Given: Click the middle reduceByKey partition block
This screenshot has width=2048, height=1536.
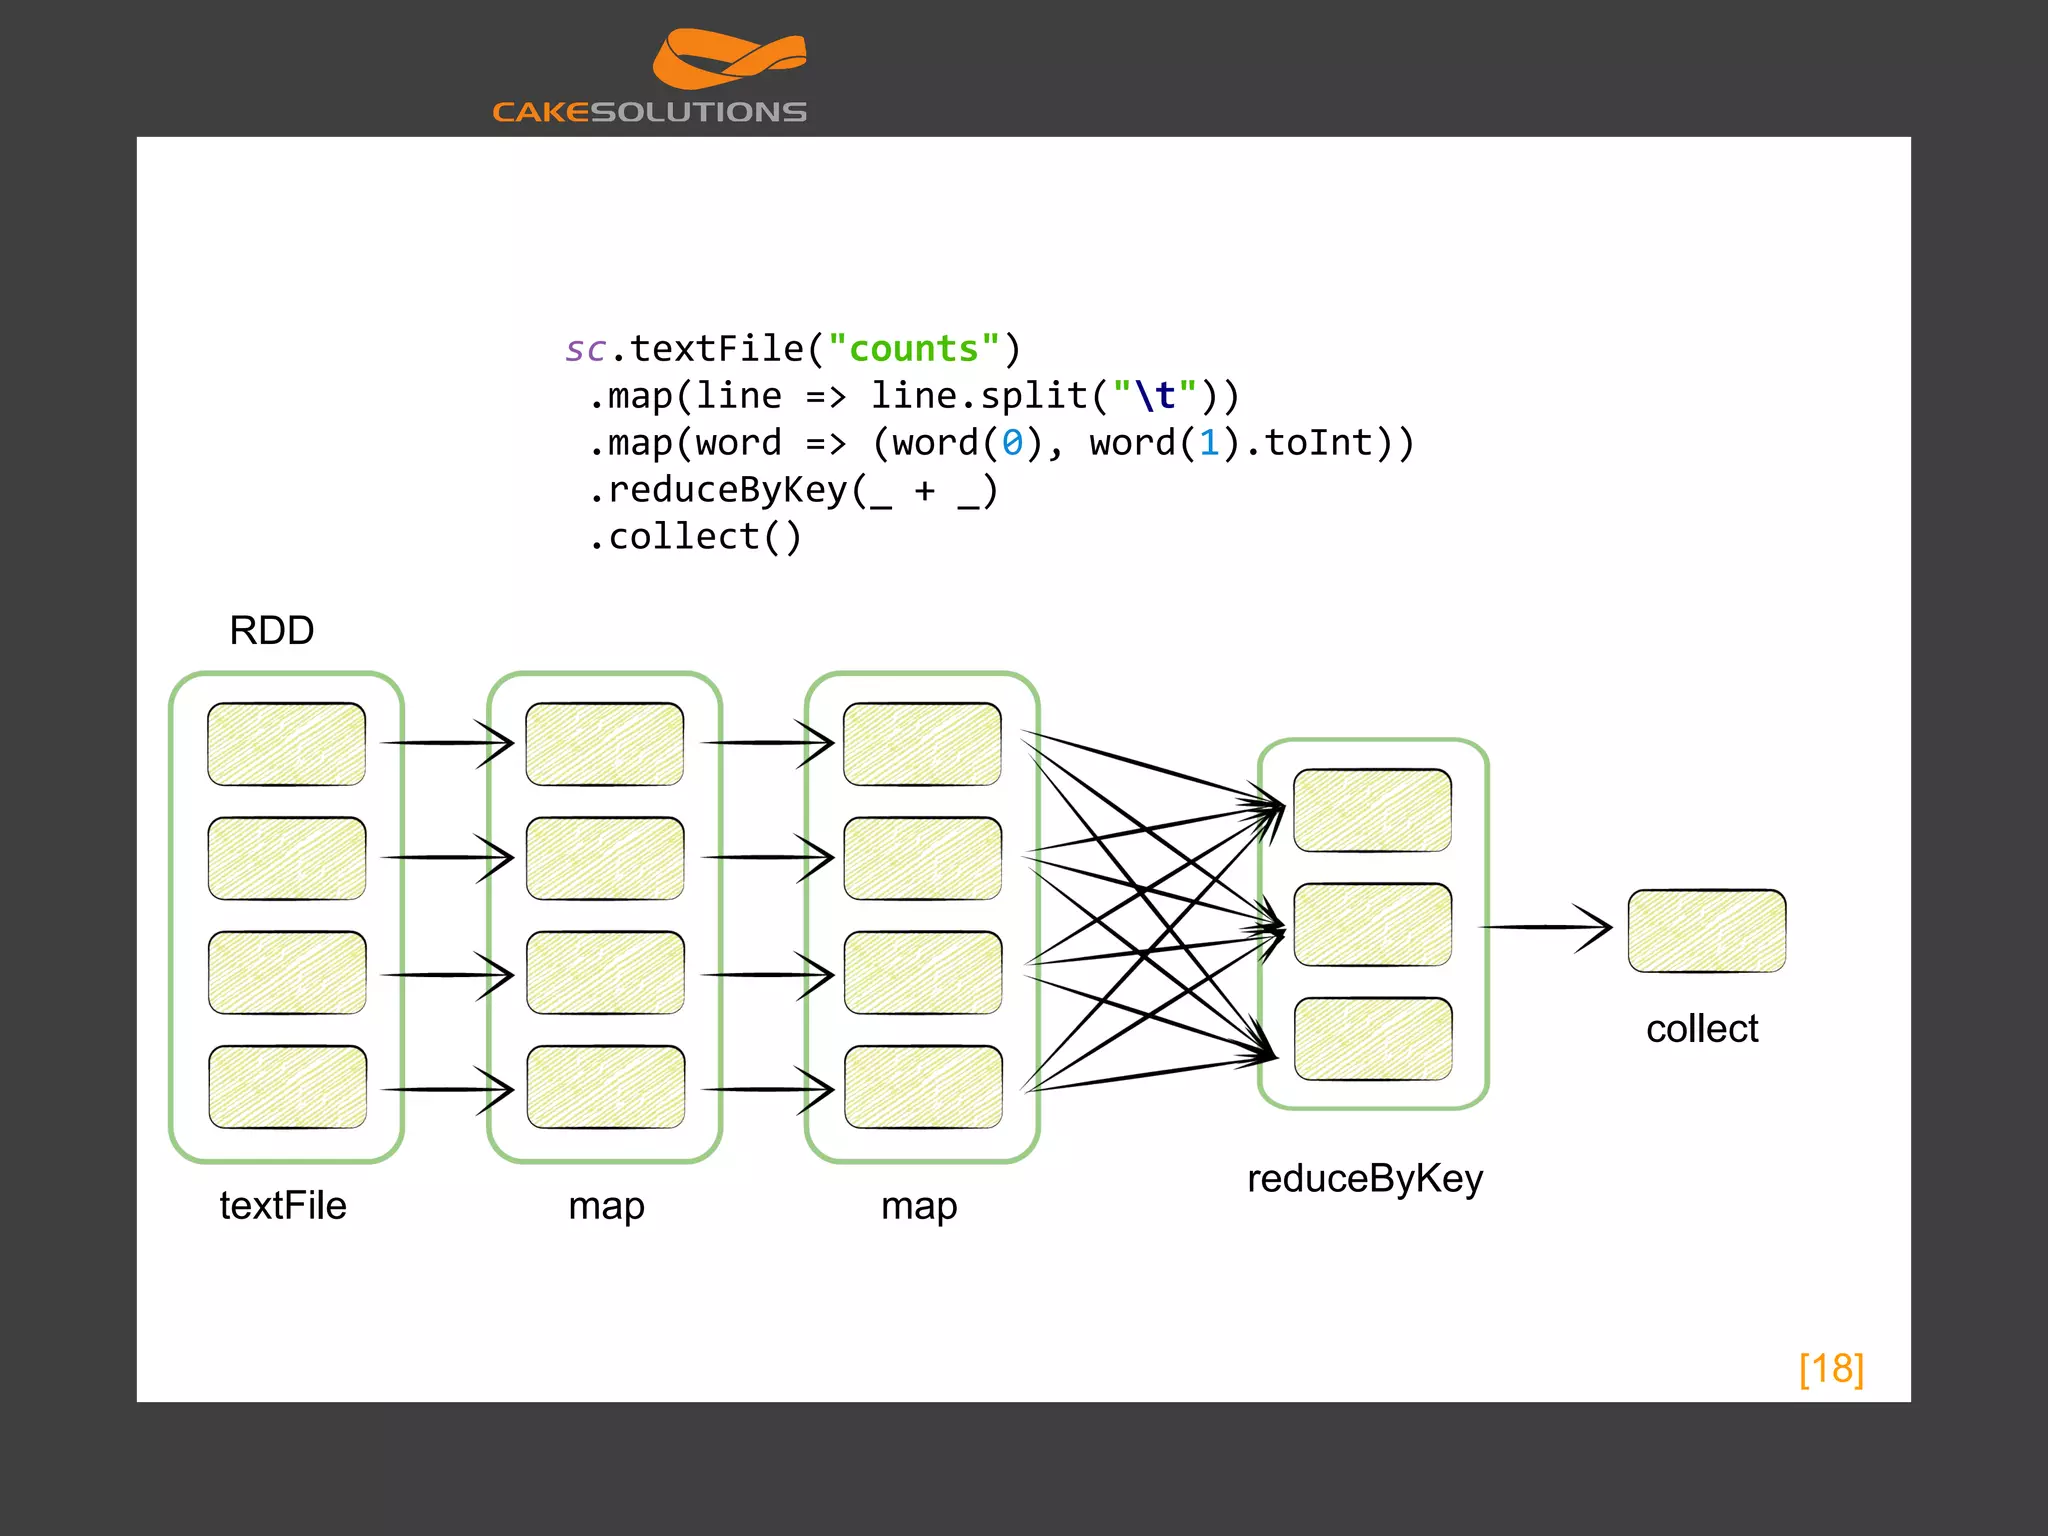Looking at the screenshot, I should click(1372, 924).
